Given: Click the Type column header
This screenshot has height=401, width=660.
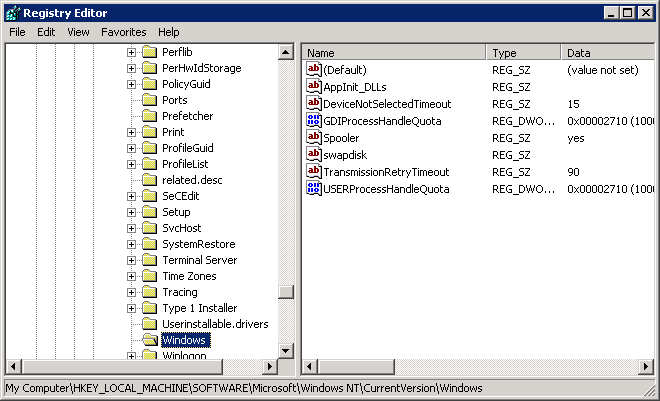Looking at the screenshot, I should (x=523, y=52).
